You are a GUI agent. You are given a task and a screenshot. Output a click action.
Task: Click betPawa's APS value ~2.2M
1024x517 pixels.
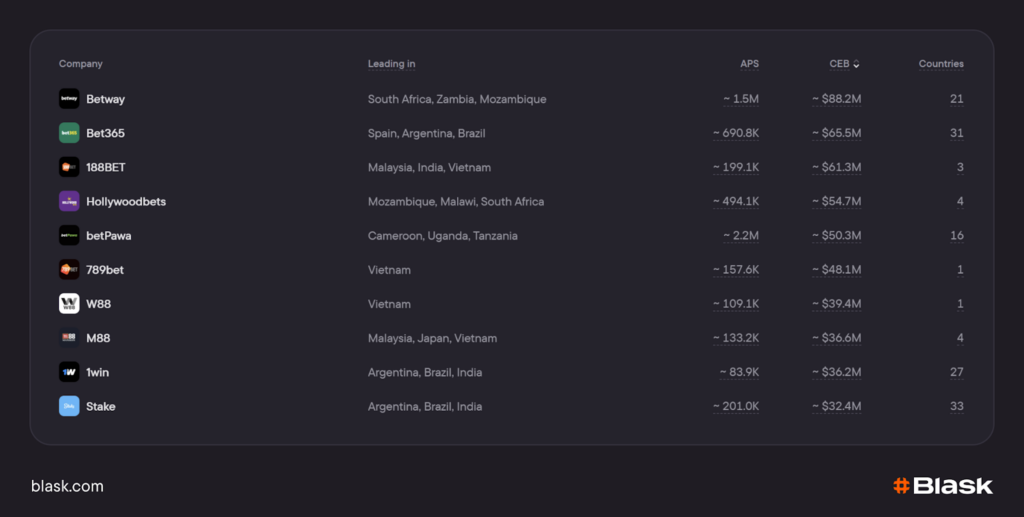click(741, 236)
